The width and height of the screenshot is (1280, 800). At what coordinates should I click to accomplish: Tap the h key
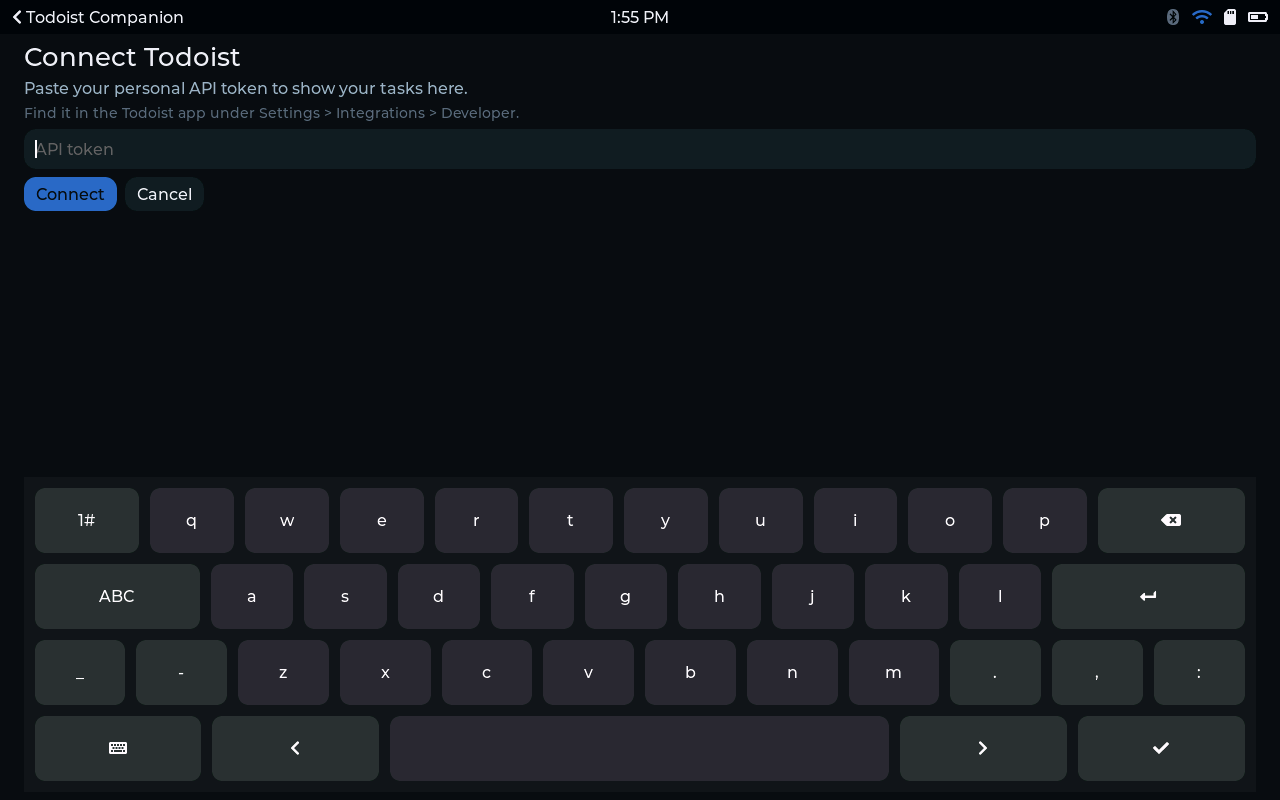(x=719, y=596)
